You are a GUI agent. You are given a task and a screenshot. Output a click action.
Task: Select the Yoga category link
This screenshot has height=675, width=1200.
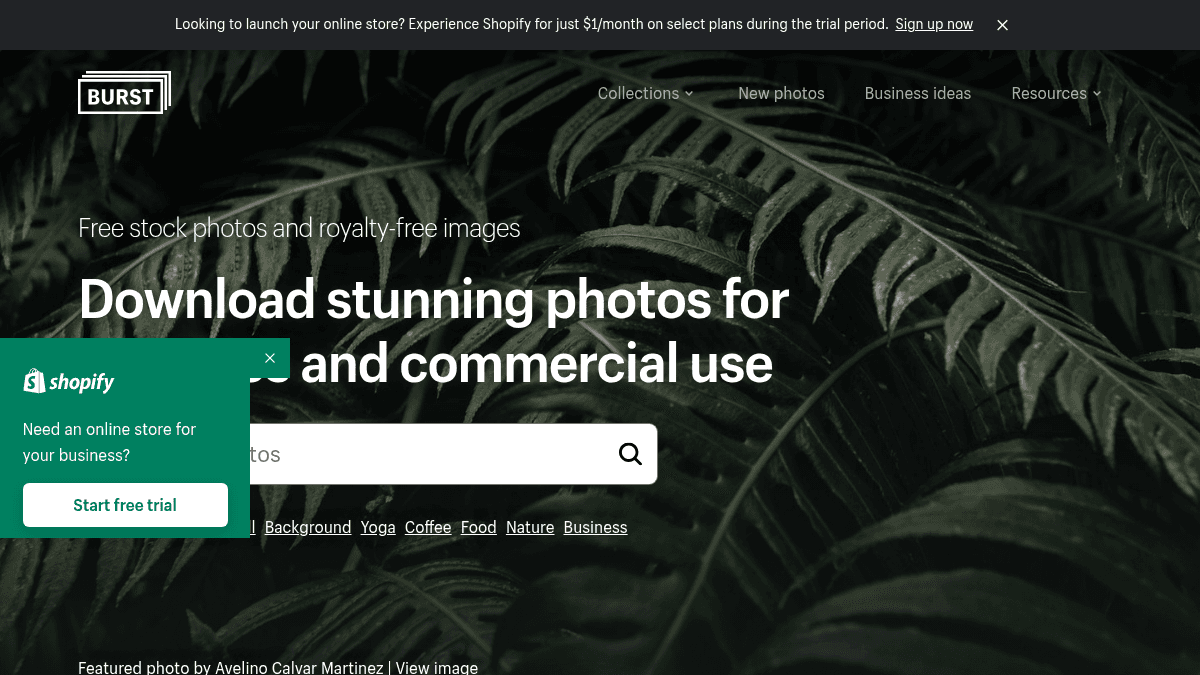pyautogui.click(x=378, y=527)
